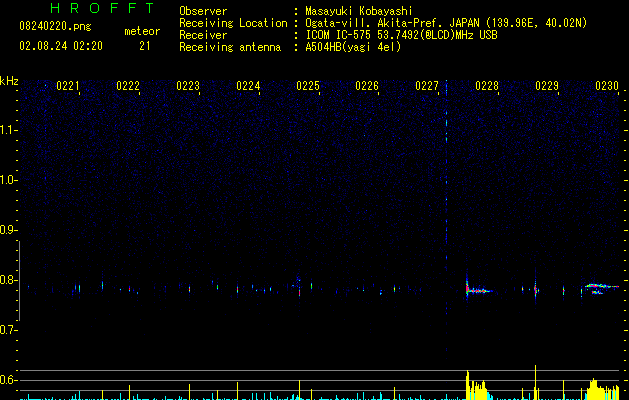Image resolution: width=629 pixels, height=400 pixels.
Task: Click the 0230 time marker
Action: 607,86
